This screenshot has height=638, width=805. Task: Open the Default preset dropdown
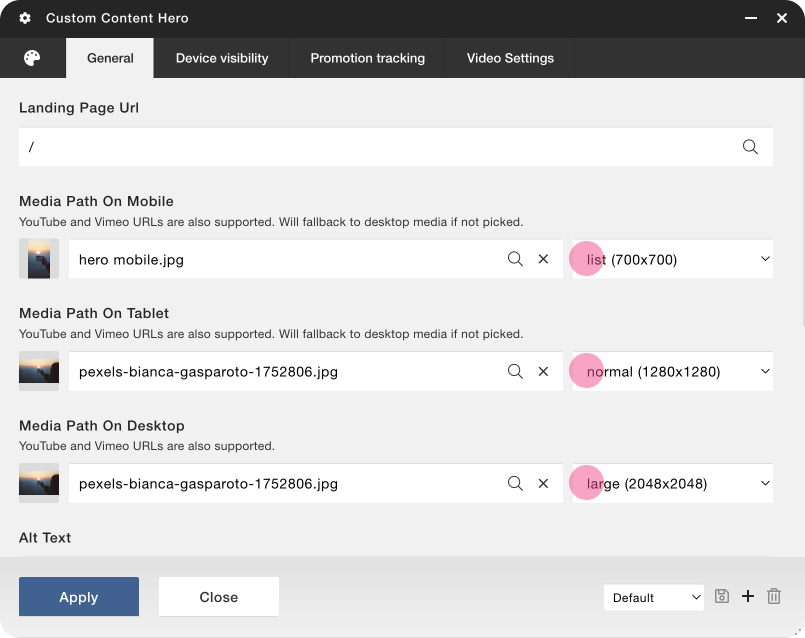[654, 597]
